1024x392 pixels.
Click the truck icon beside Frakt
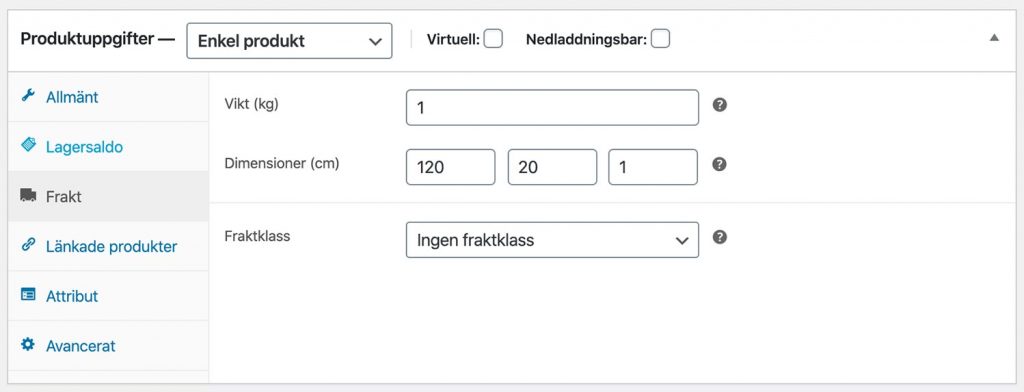coord(28,195)
